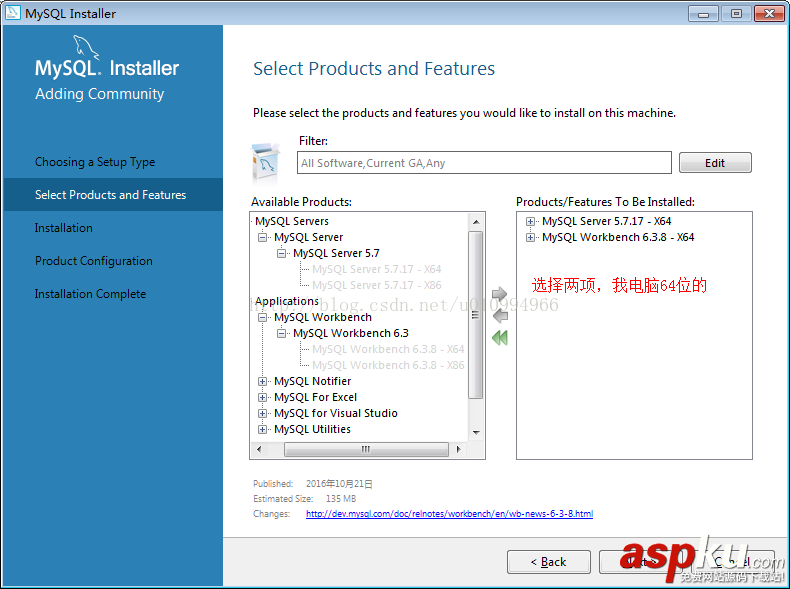Select the greyed MySQL Server 5.7.17 - X86 item
Screen dimensions: 790x589
(x=376, y=285)
